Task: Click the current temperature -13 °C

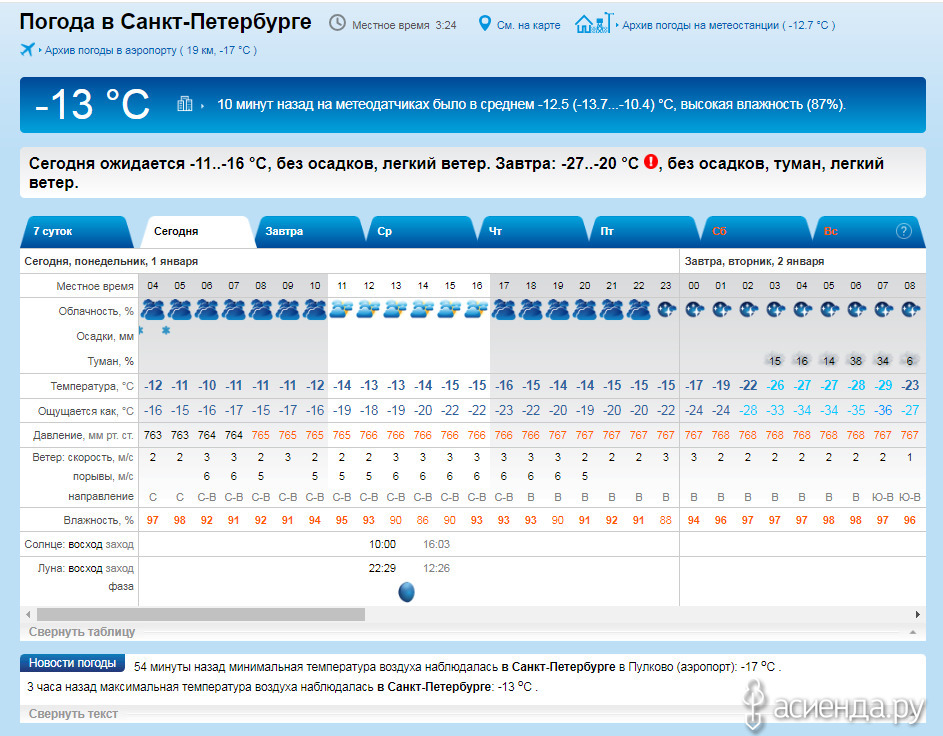Action: click(x=92, y=105)
